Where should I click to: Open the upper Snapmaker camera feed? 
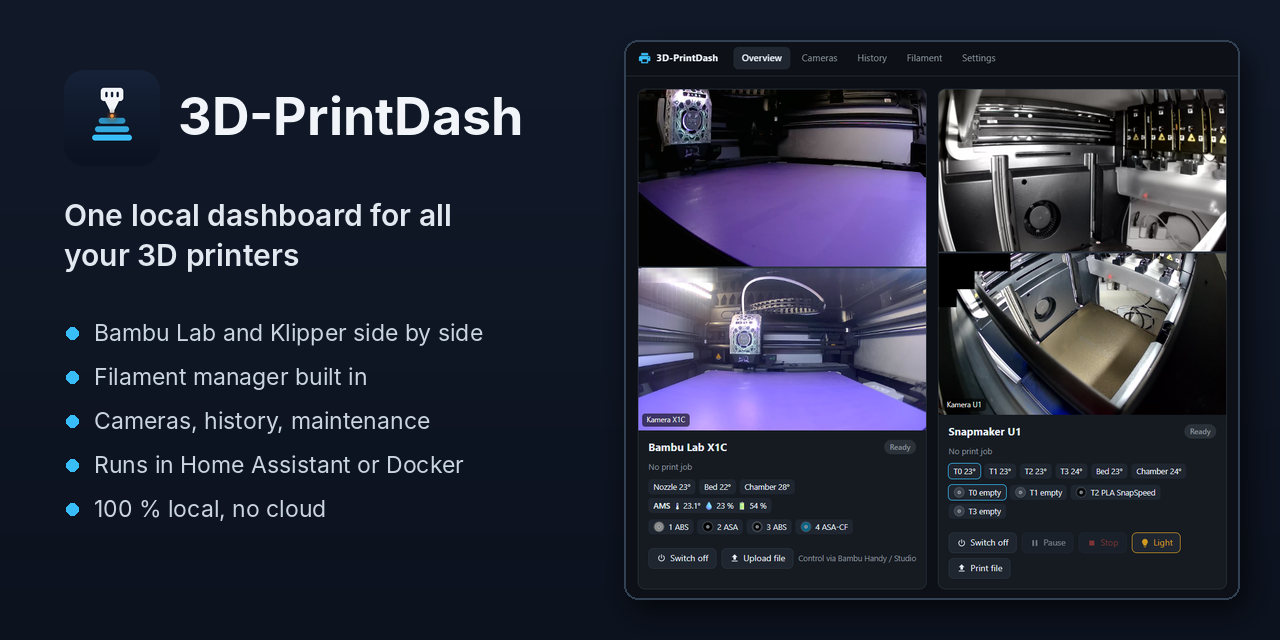(1082, 171)
